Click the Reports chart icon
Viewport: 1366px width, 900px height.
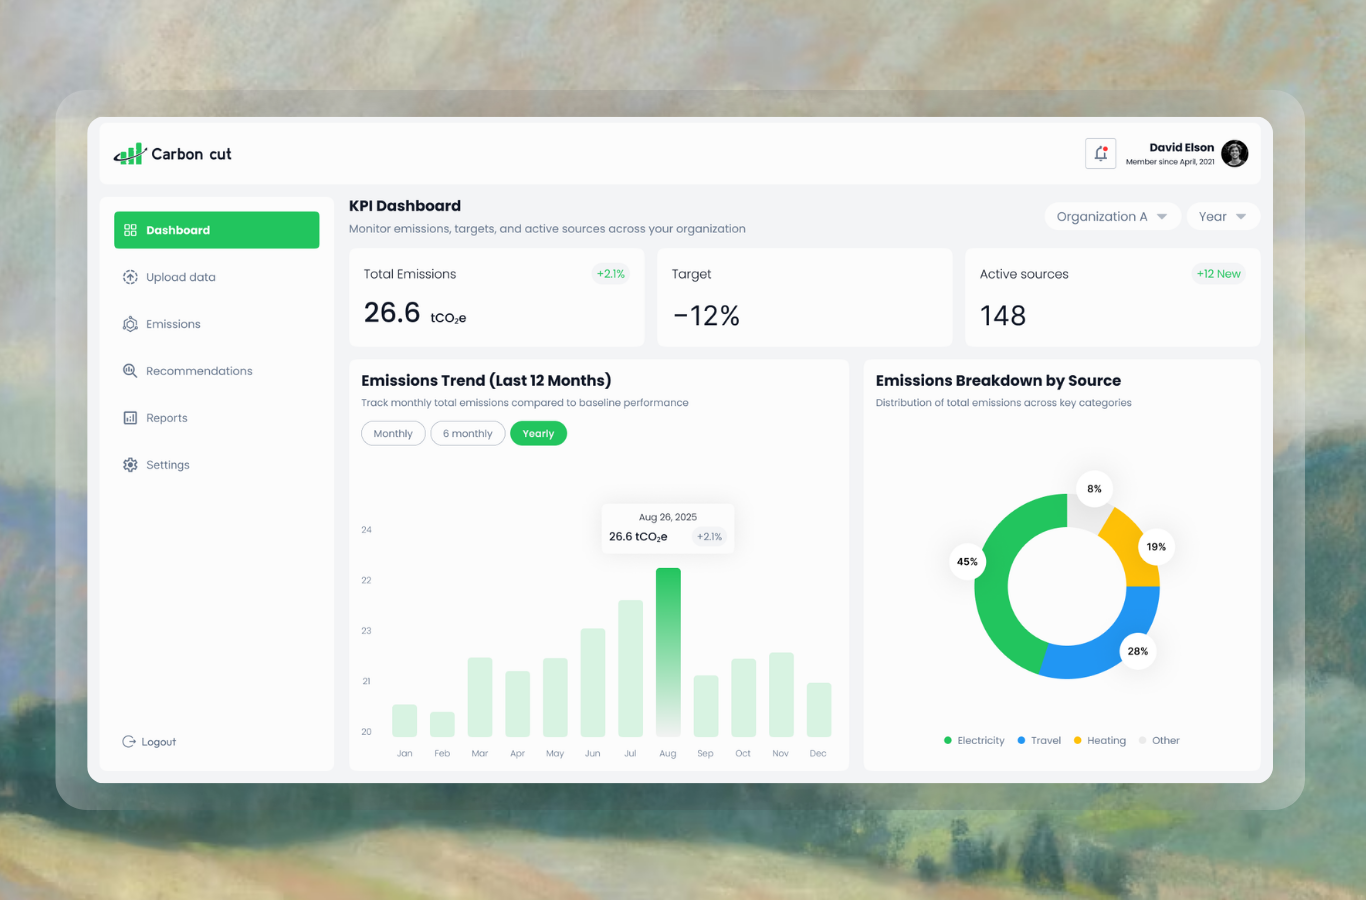[130, 418]
